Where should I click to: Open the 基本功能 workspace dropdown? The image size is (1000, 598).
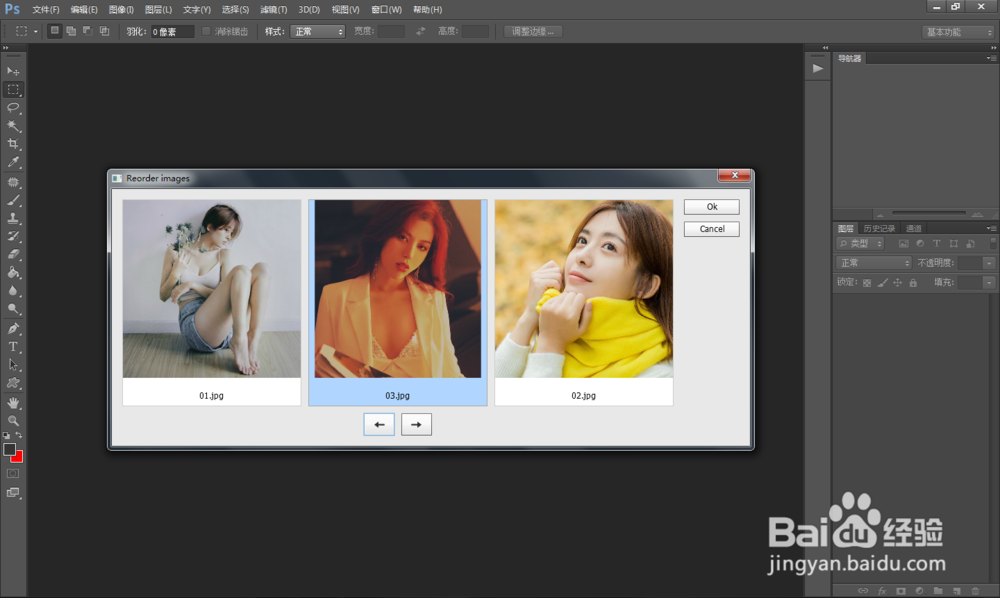coord(958,32)
